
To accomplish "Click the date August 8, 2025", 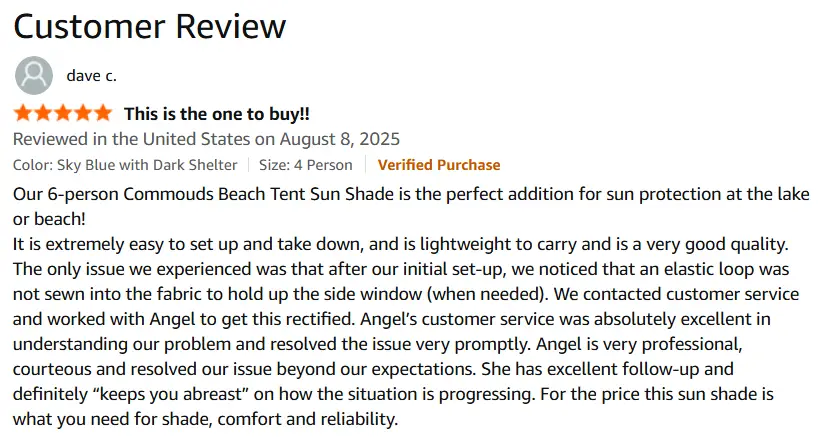I will coord(340,140).
